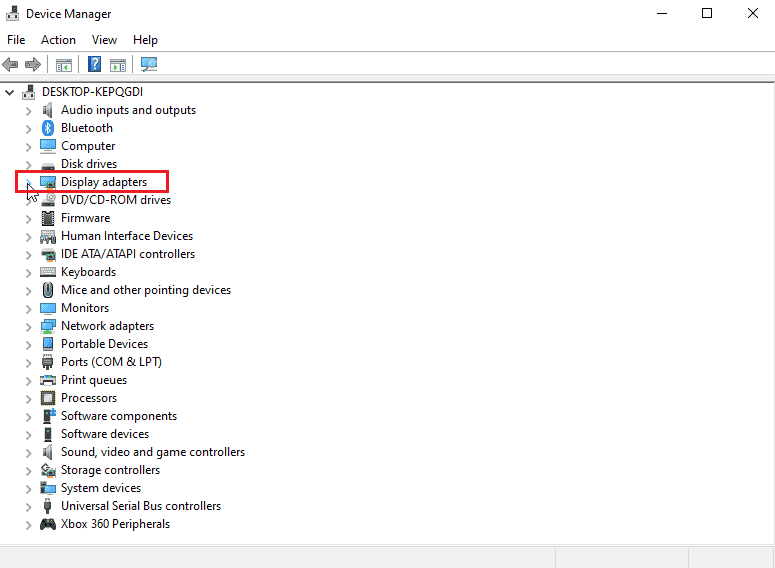Click the Universal Serial Bus controllers icon
775x568 pixels.
point(47,506)
